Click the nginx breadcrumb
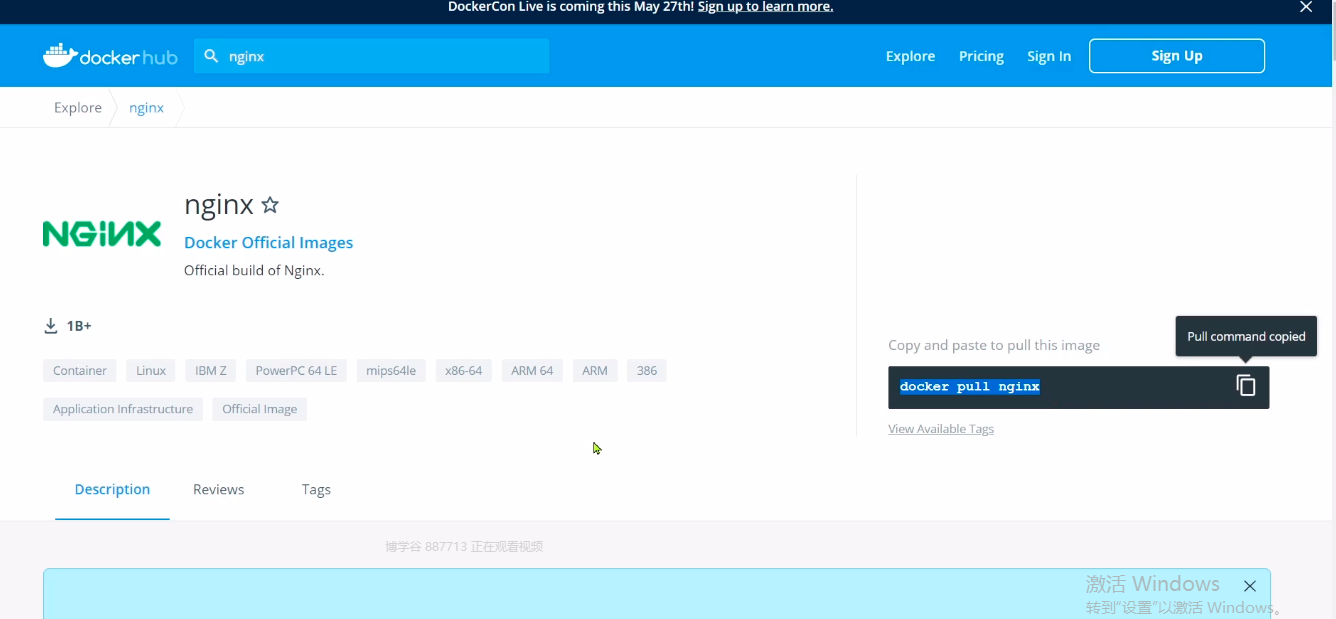This screenshot has width=1336, height=619. tap(146, 107)
